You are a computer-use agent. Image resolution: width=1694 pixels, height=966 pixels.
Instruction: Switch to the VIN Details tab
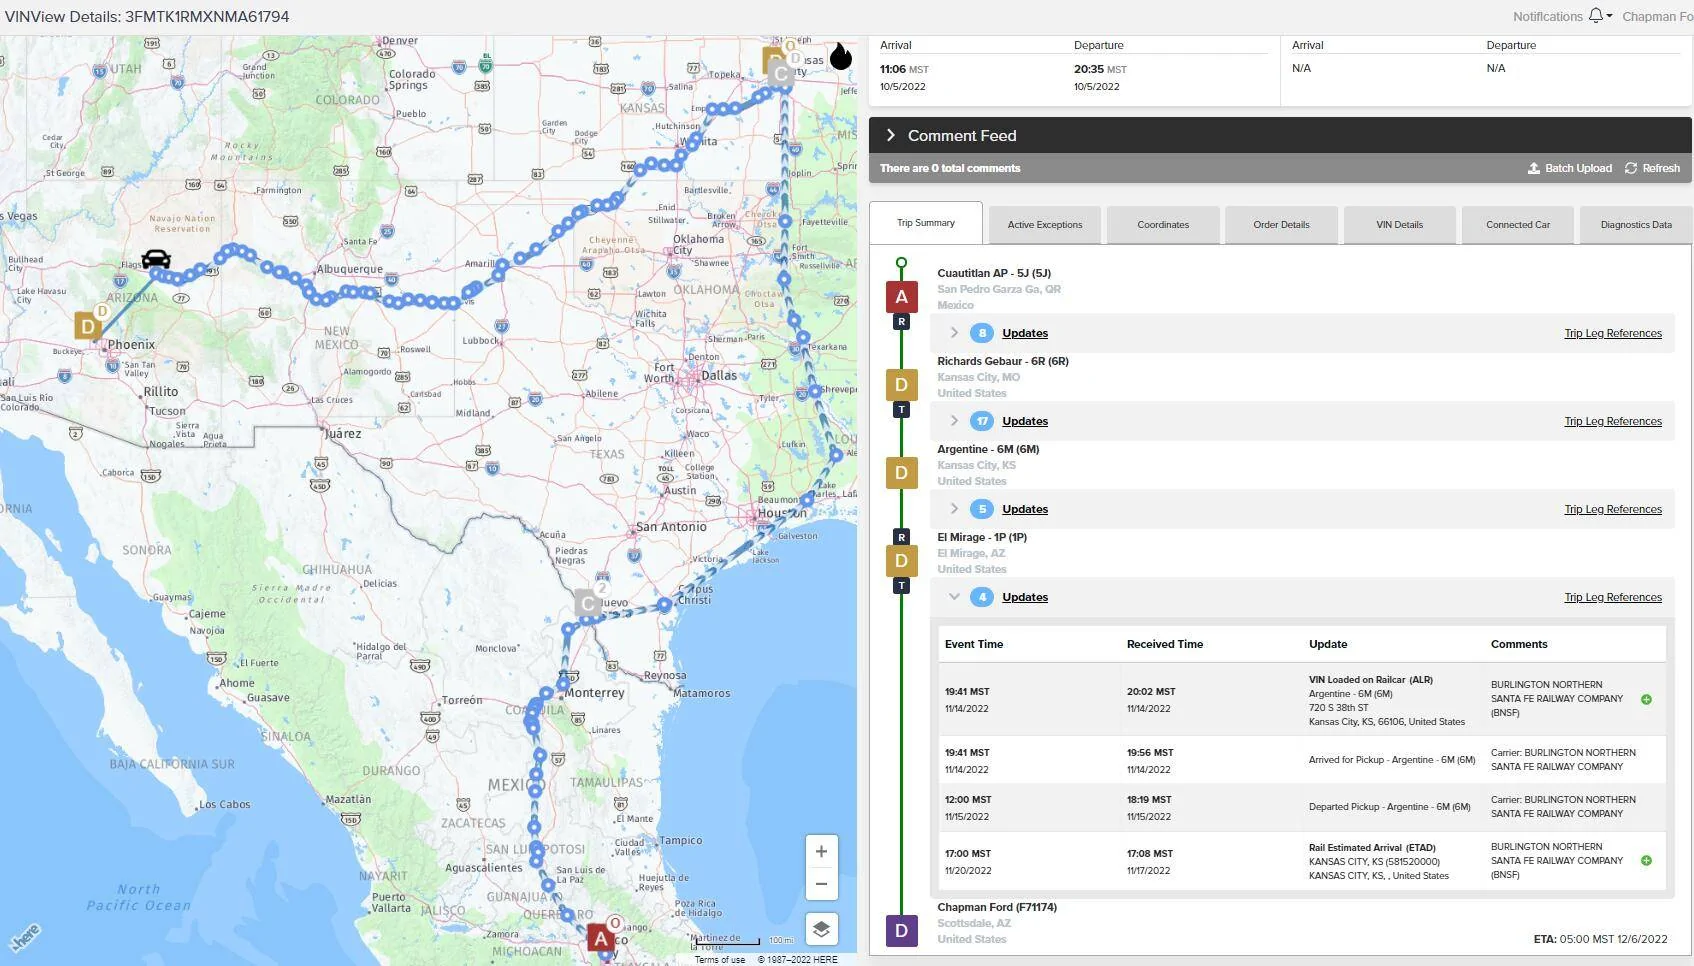tap(1399, 225)
